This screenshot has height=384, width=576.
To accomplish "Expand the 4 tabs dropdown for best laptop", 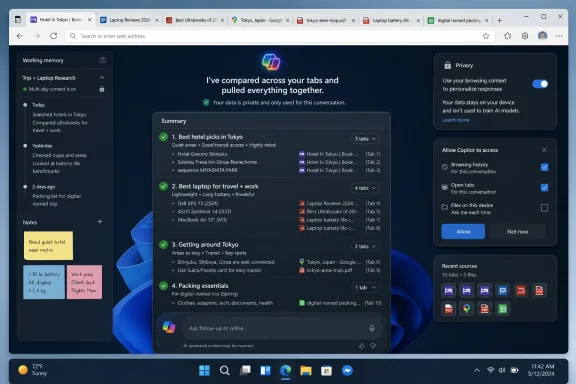I will 365,188.
